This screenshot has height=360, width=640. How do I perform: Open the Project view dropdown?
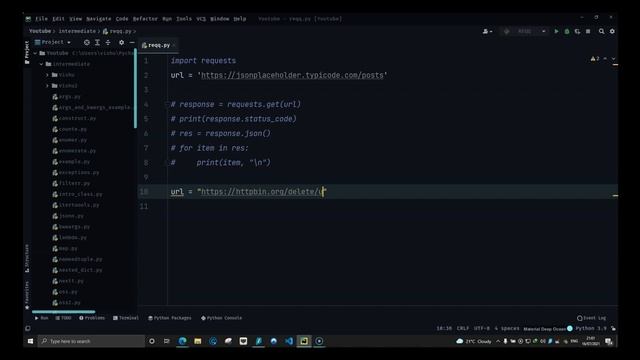click(x=53, y=42)
